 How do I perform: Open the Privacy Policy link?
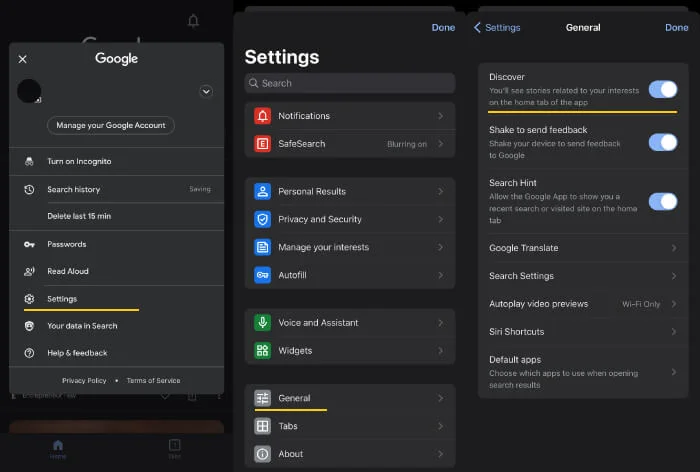(84, 381)
